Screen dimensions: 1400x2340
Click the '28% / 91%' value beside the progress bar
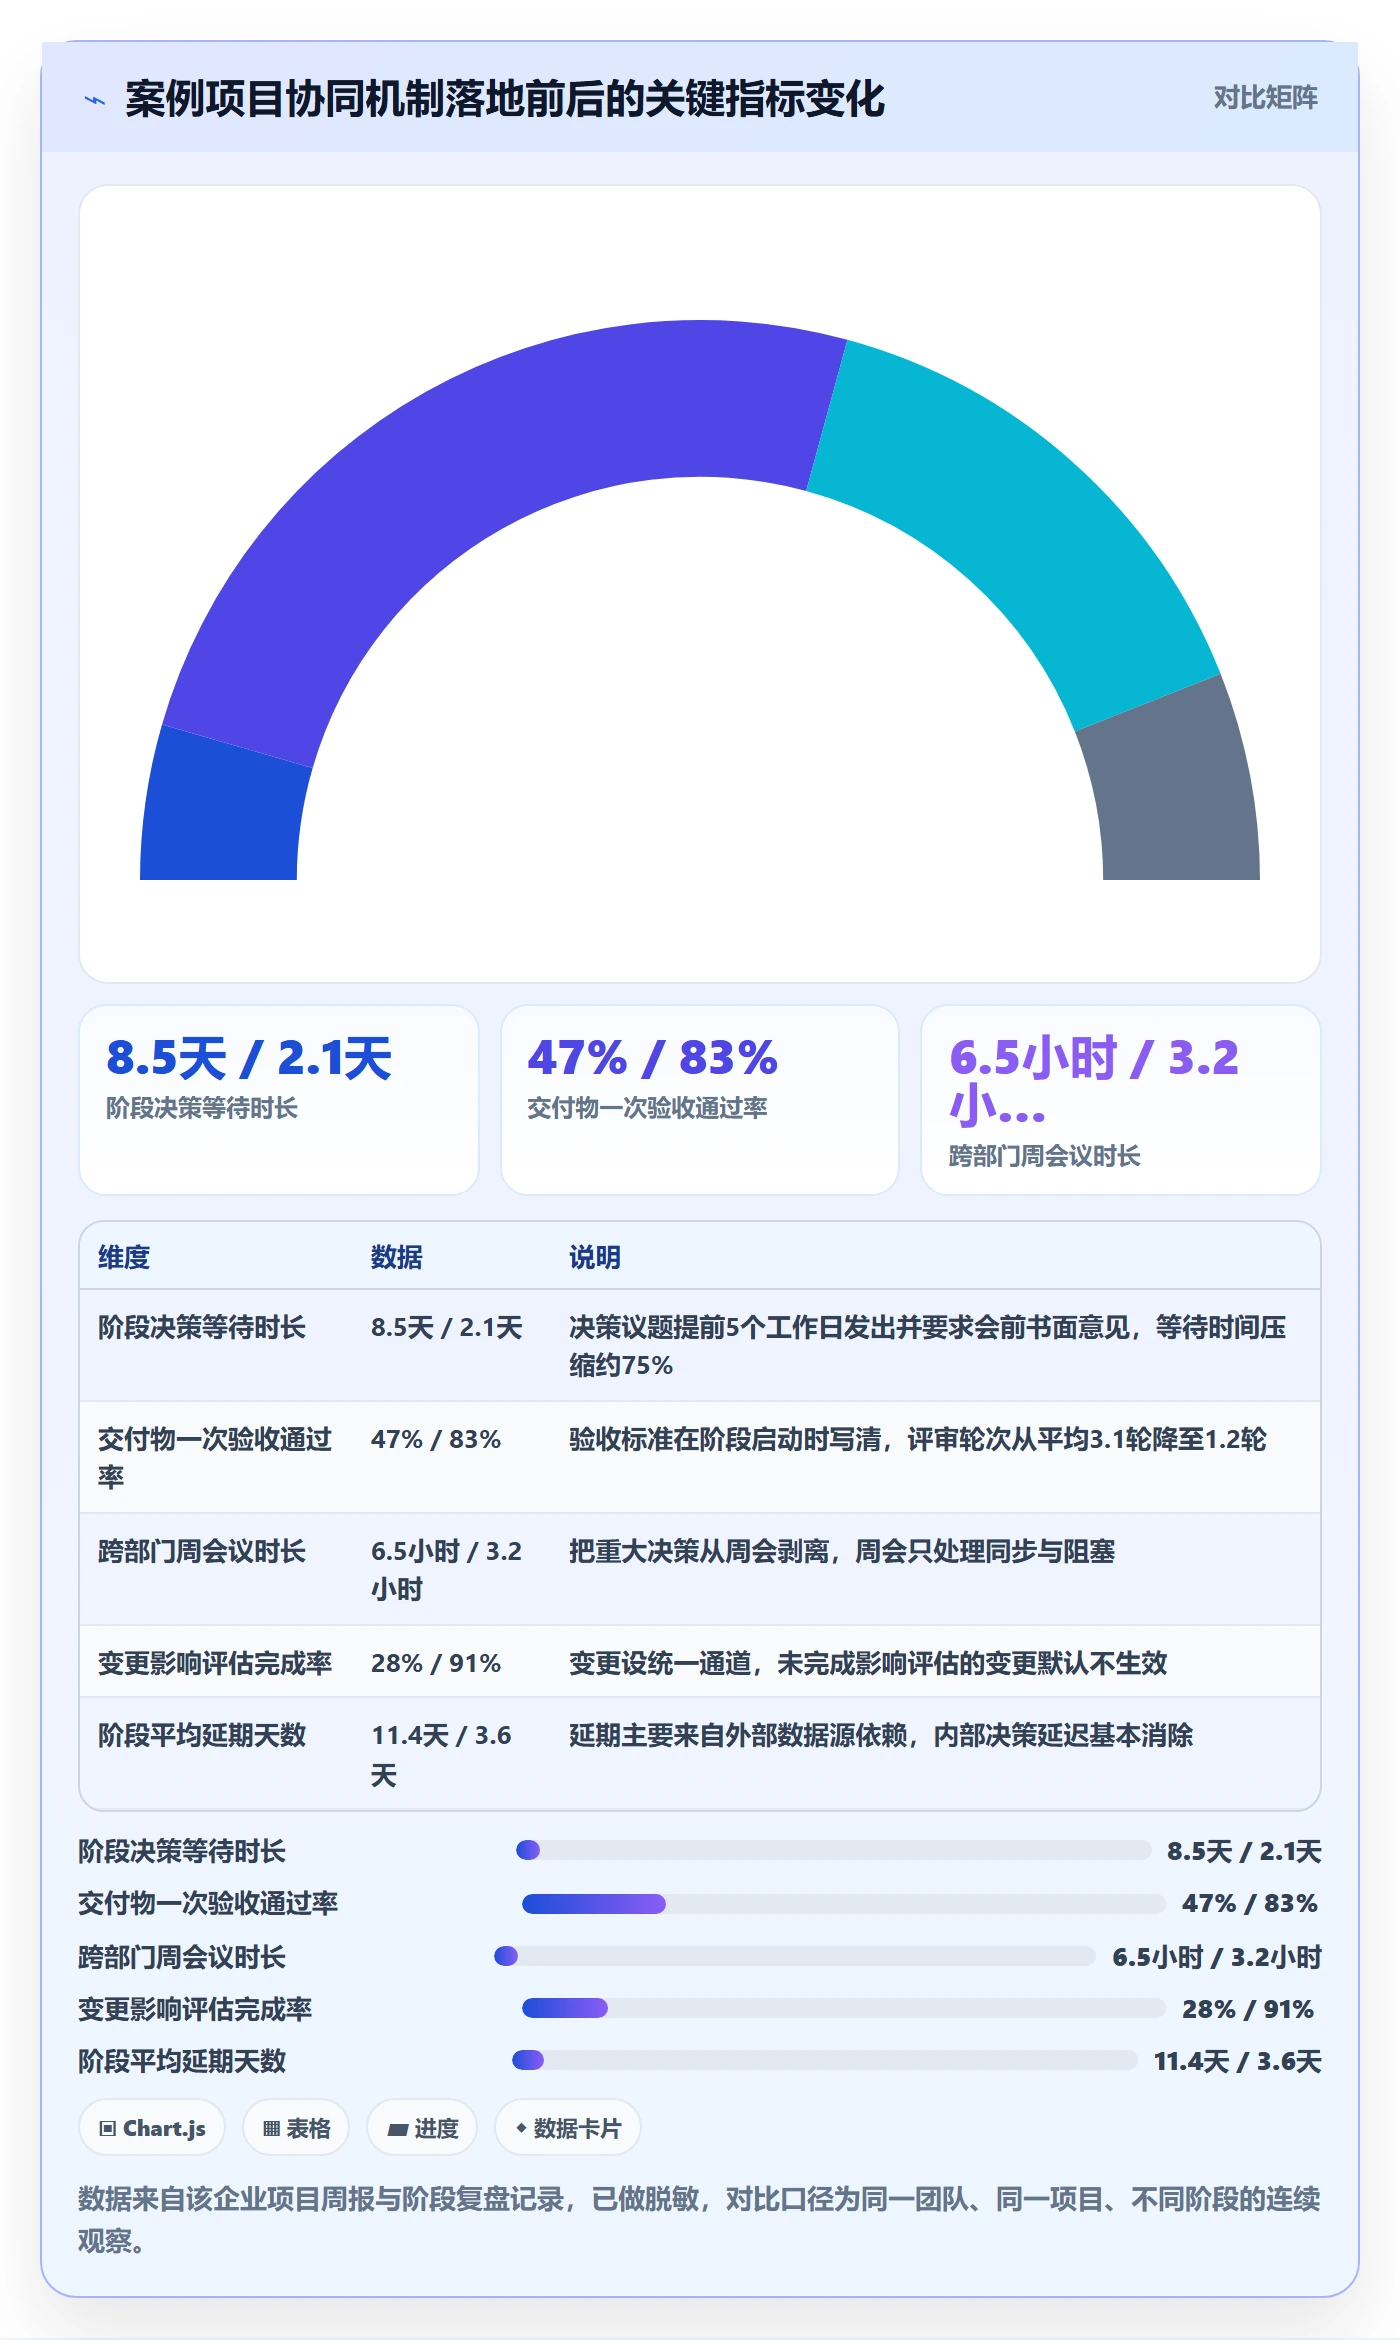pos(1248,2009)
